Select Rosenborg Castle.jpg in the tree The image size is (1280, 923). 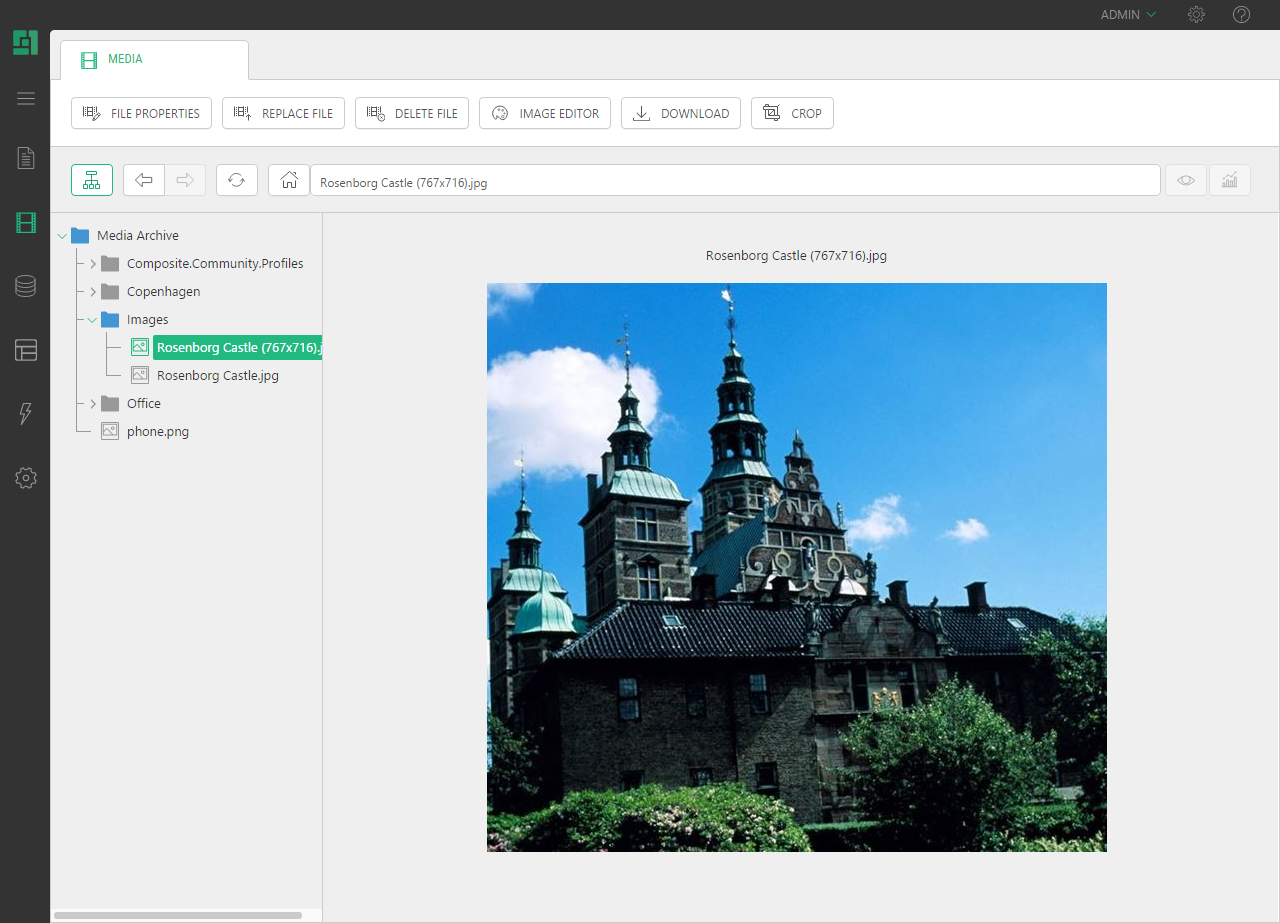click(x=217, y=376)
